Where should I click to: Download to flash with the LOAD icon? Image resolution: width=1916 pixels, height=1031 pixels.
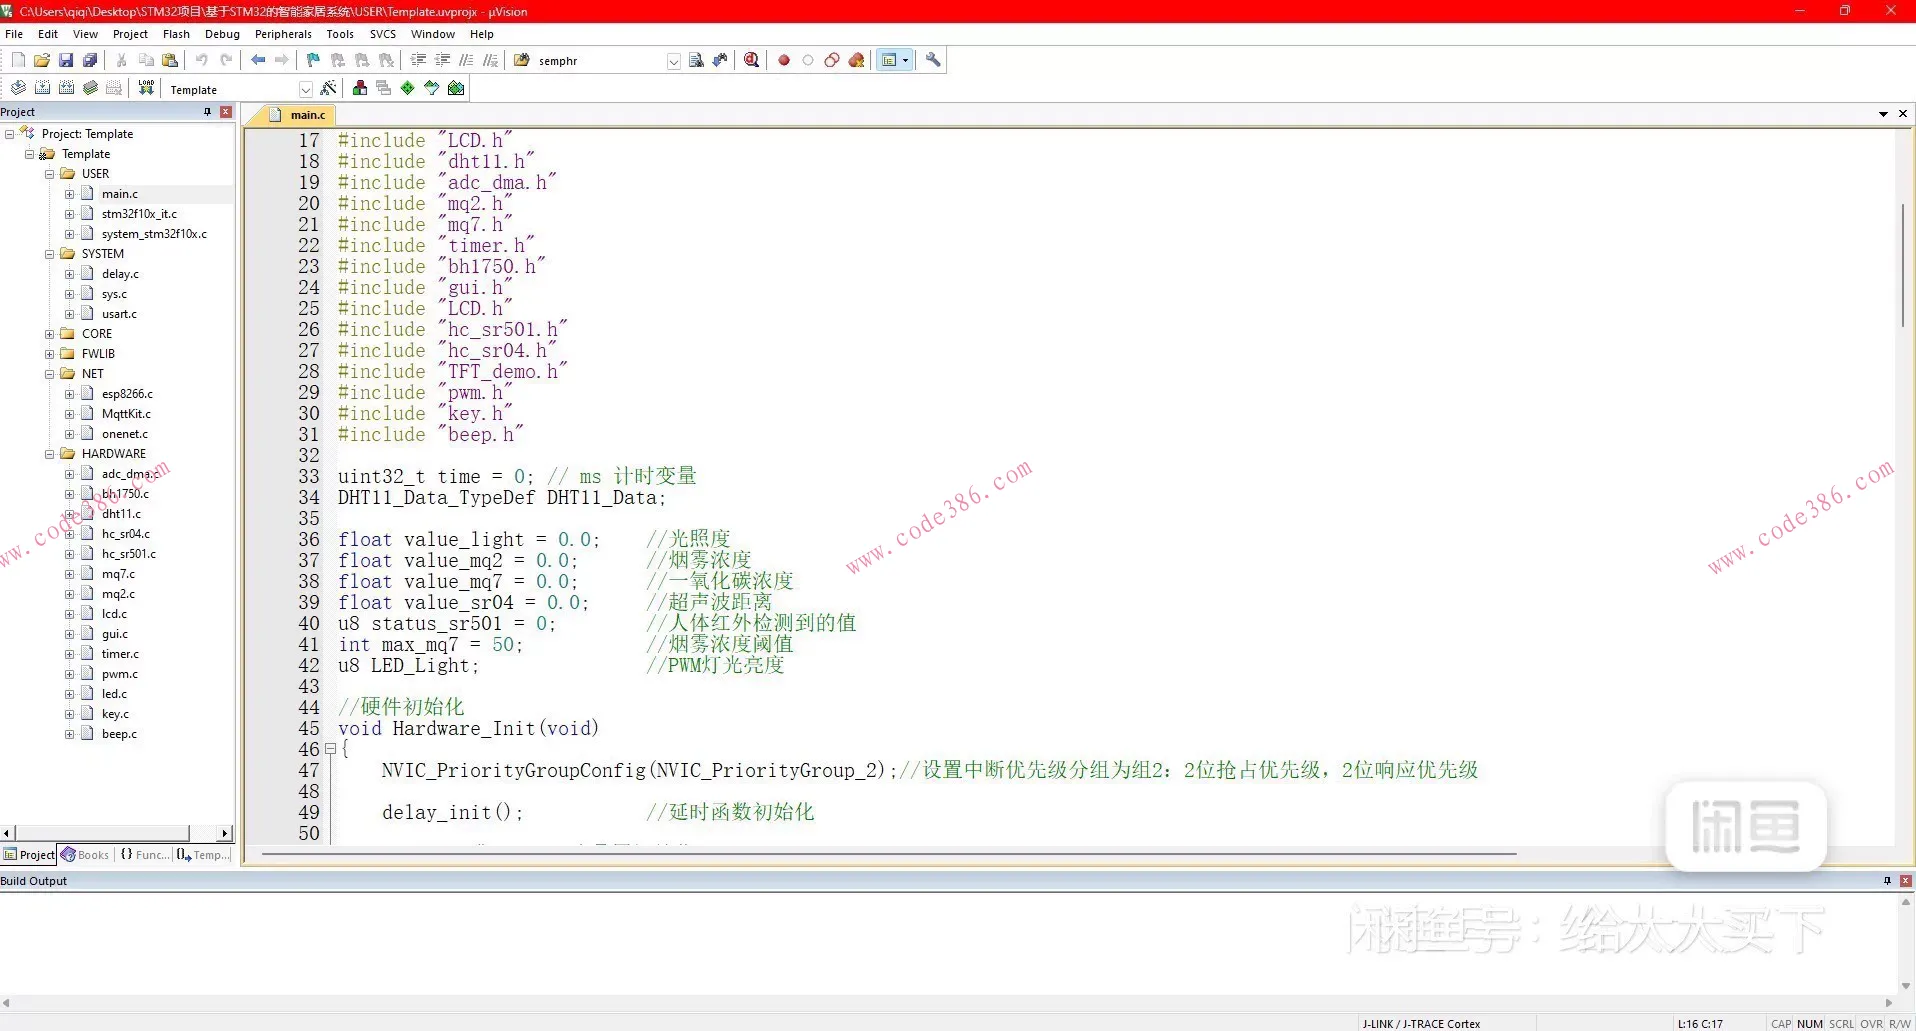point(146,88)
